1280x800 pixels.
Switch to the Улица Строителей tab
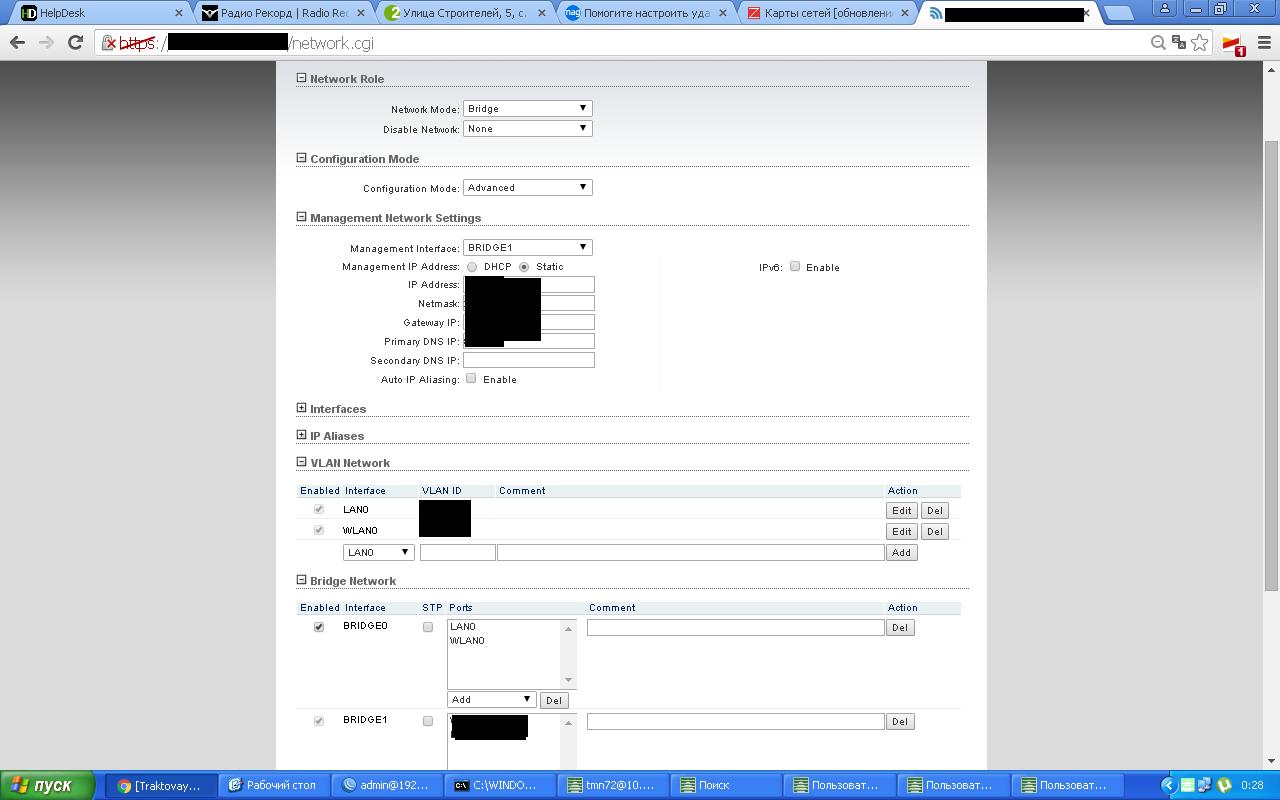pos(463,13)
